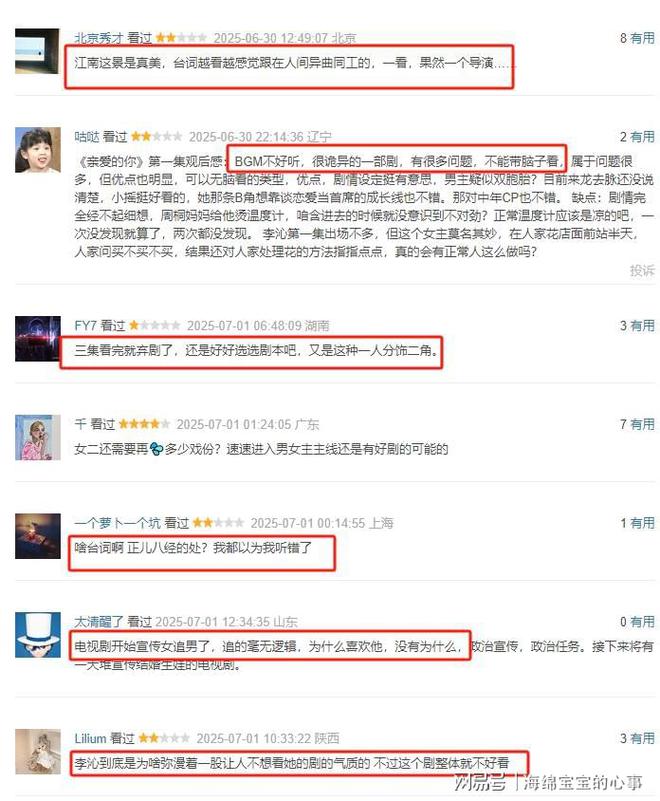Open 太清醒了's top-hat cartoon avatar

37,635
